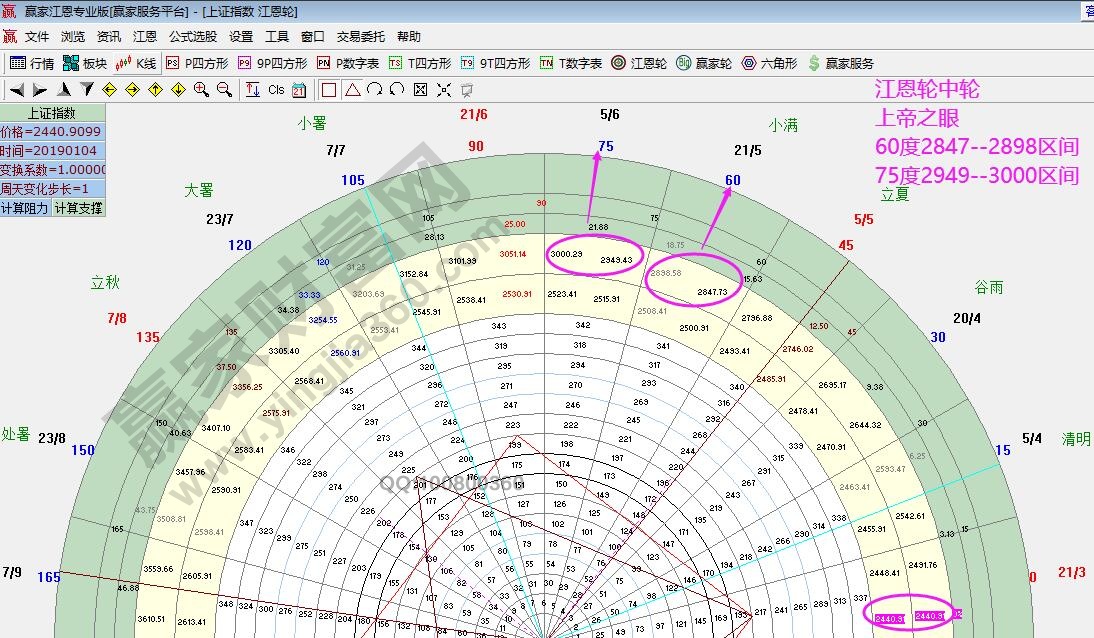This screenshot has height=638, width=1094.
Task: Select the rectangle drawing tool
Action: [x=328, y=89]
